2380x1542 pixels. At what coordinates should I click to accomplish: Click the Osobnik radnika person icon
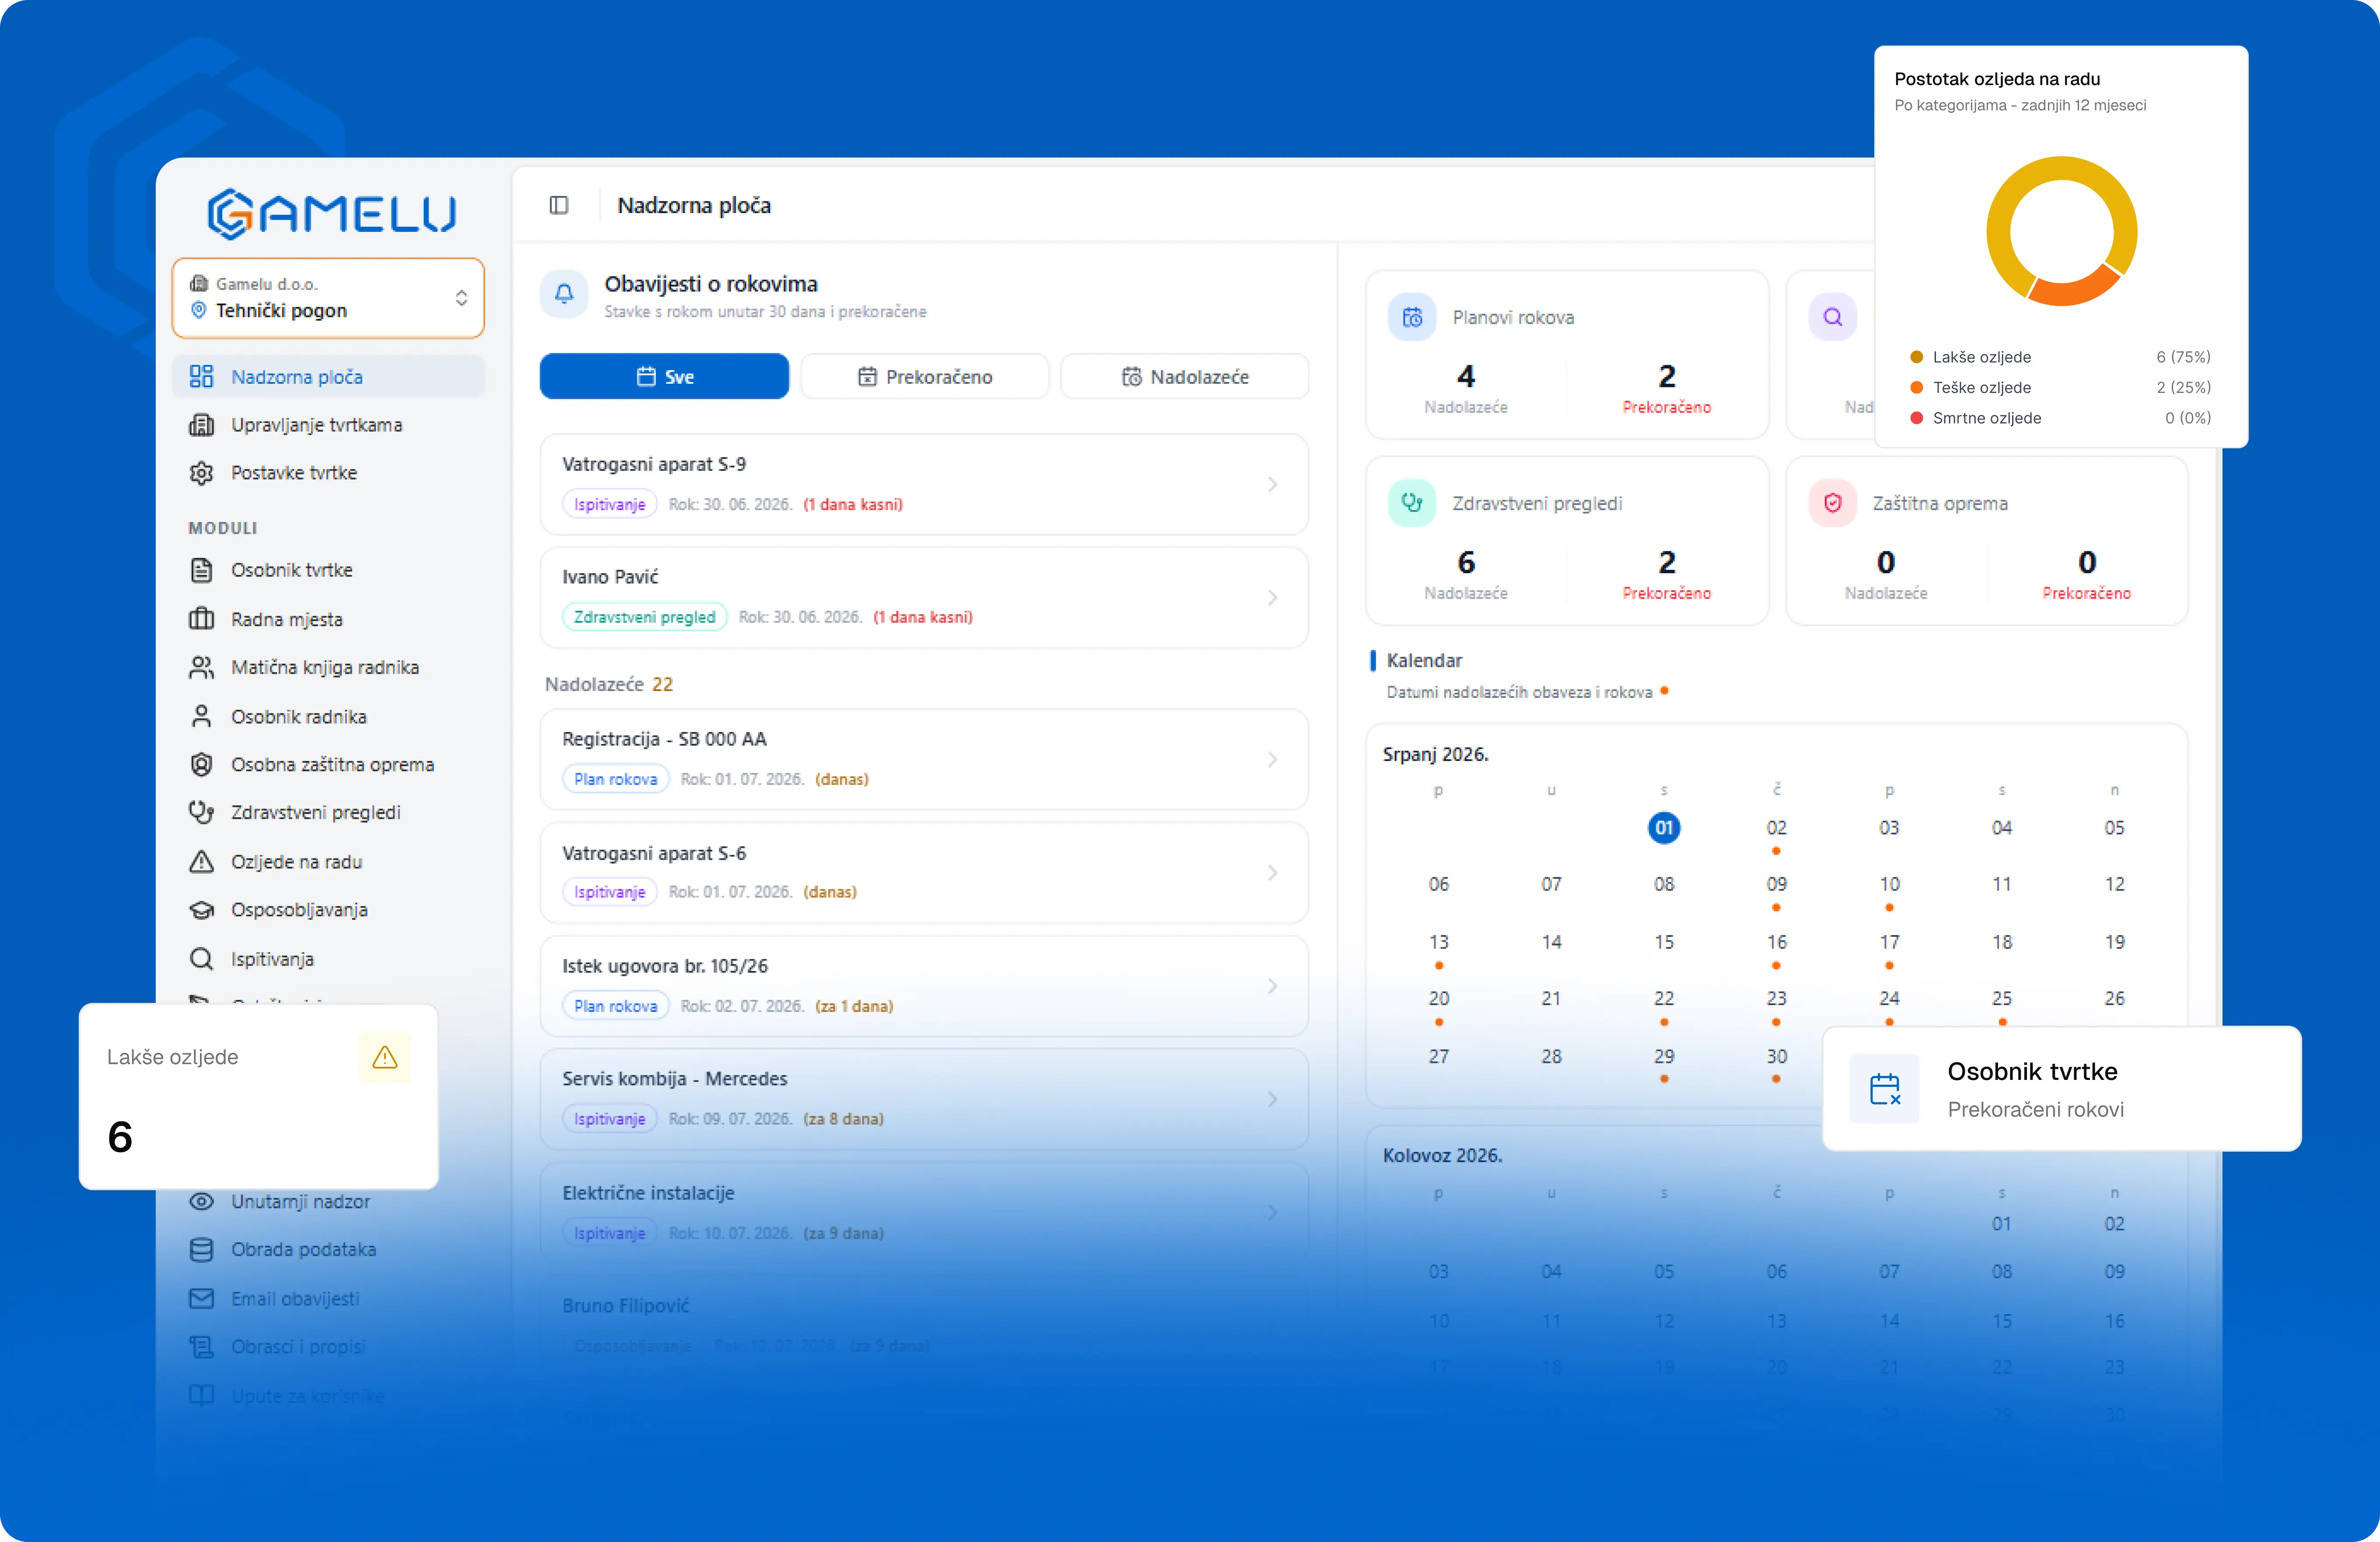[x=201, y=716]
